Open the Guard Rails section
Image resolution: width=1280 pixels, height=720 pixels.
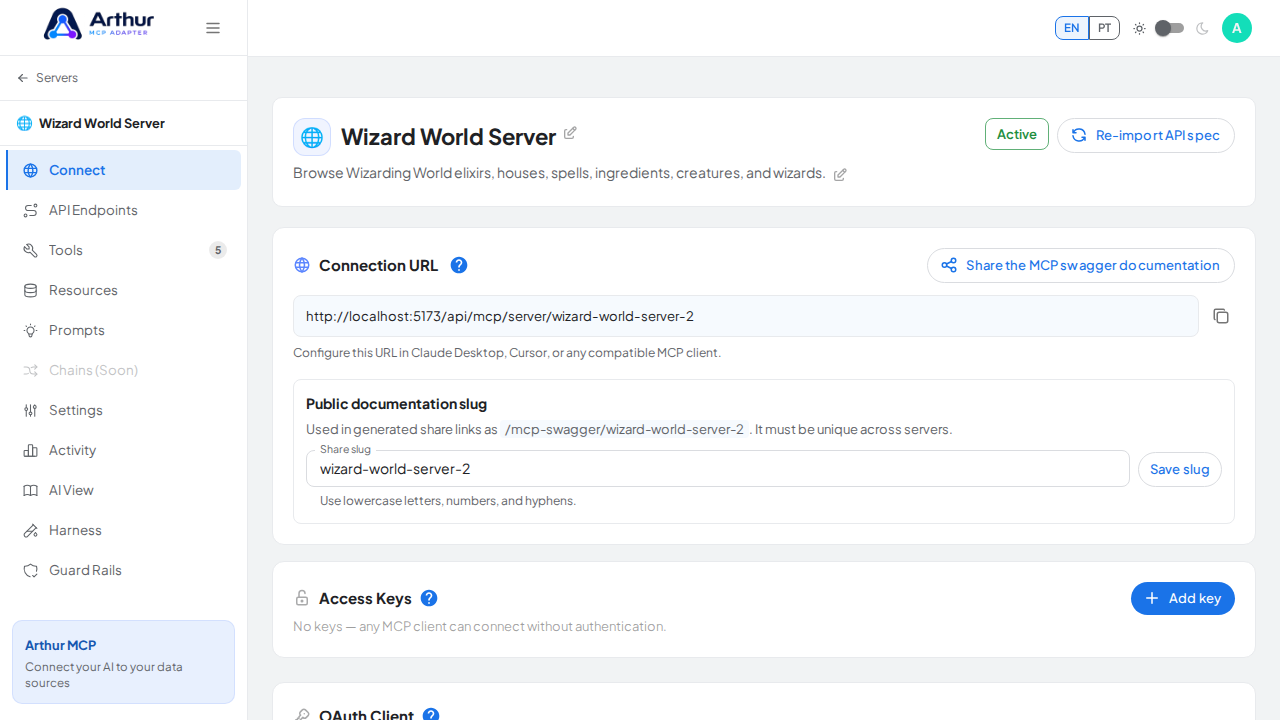124,570
